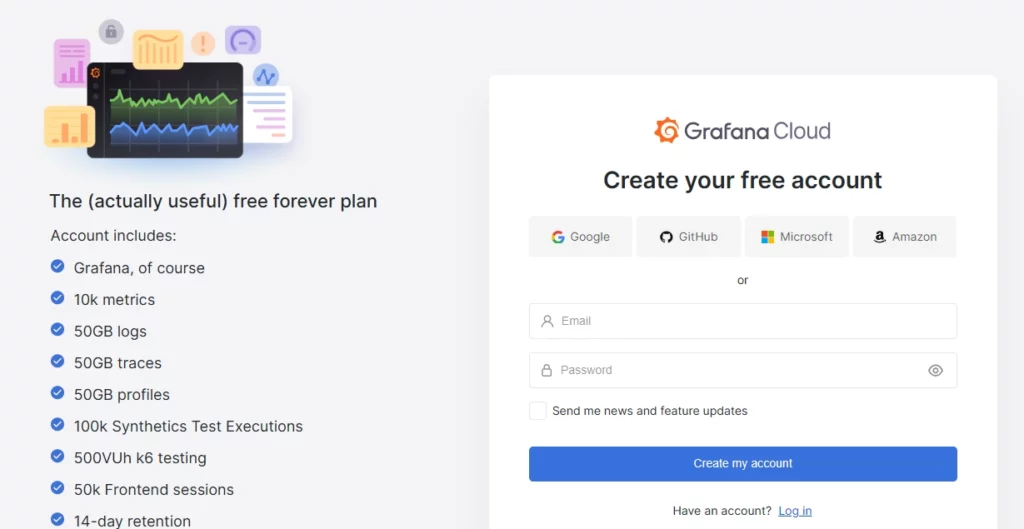Screen dimensions: 1024x529
Task: Select Amazon logo sign-up option
Action: [x=904, y=236]
